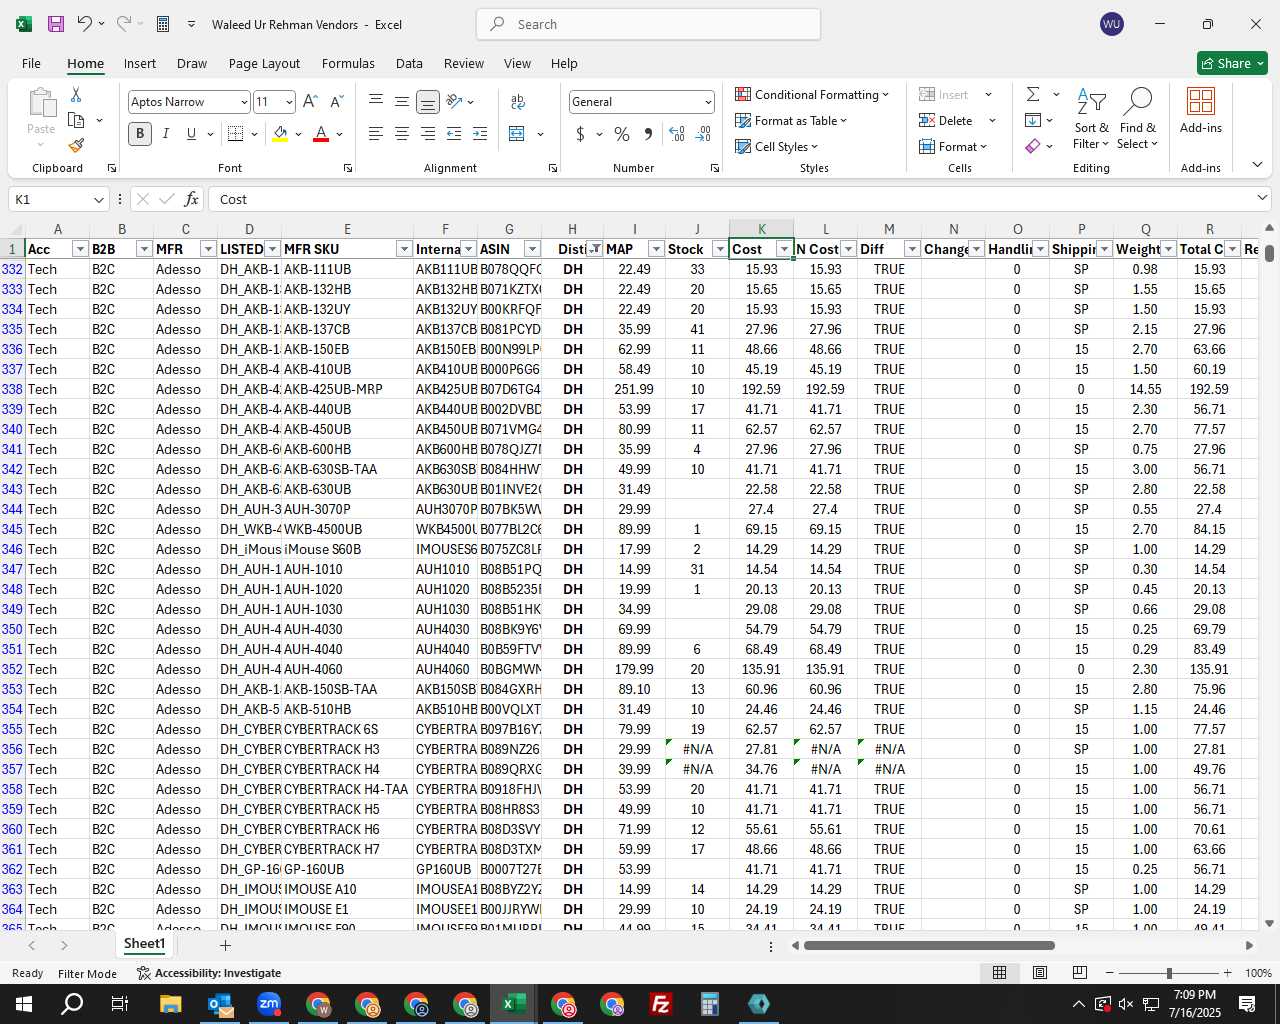Click the Orientation text angle icon
The image size is (1280, 1024).
(455, 102)
